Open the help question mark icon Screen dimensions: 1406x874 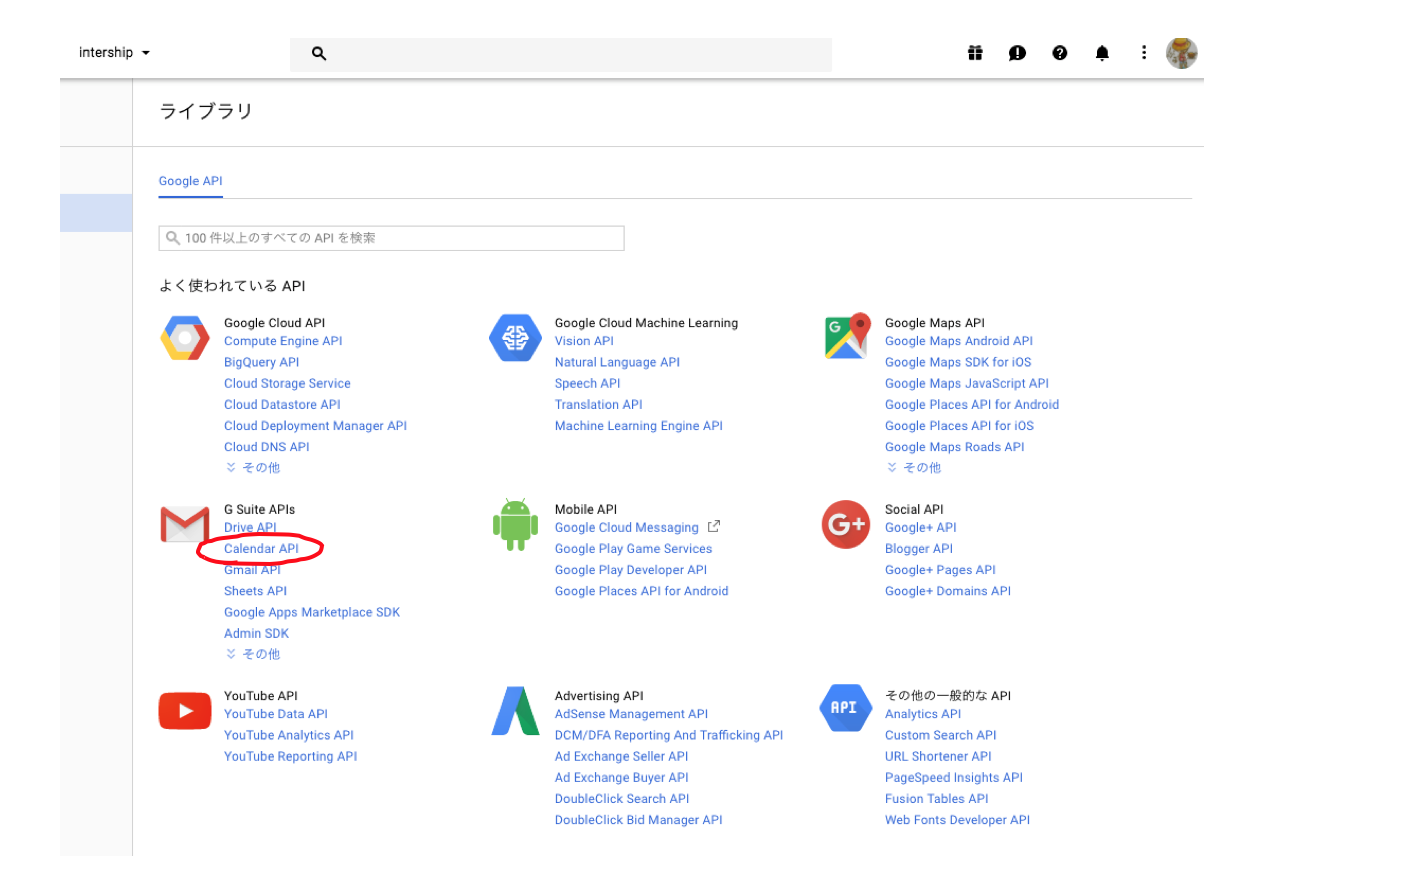pyautogui.click(x=1060, y=53)
